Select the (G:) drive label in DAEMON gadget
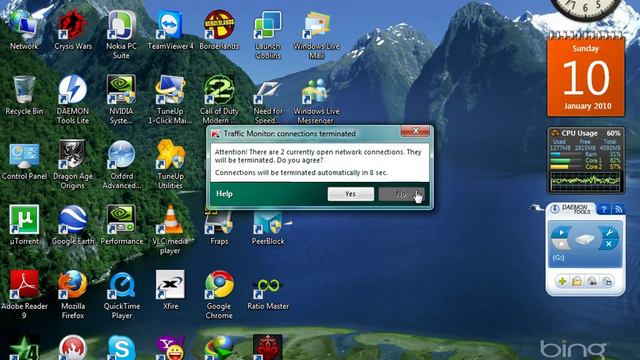The height and width of the screenshot is (360, 640). (558, 258)
